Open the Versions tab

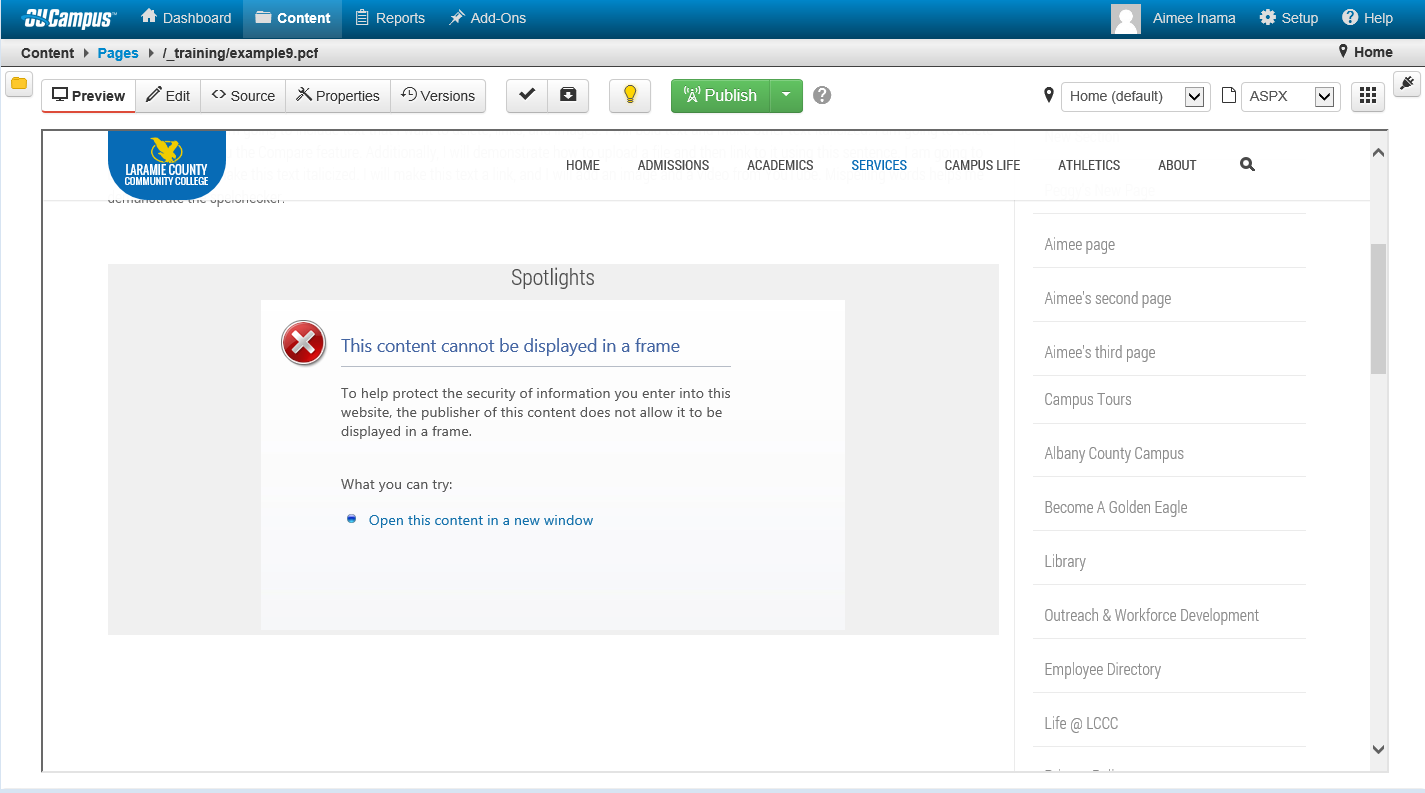pyautogui.click(x=438, y=96)
